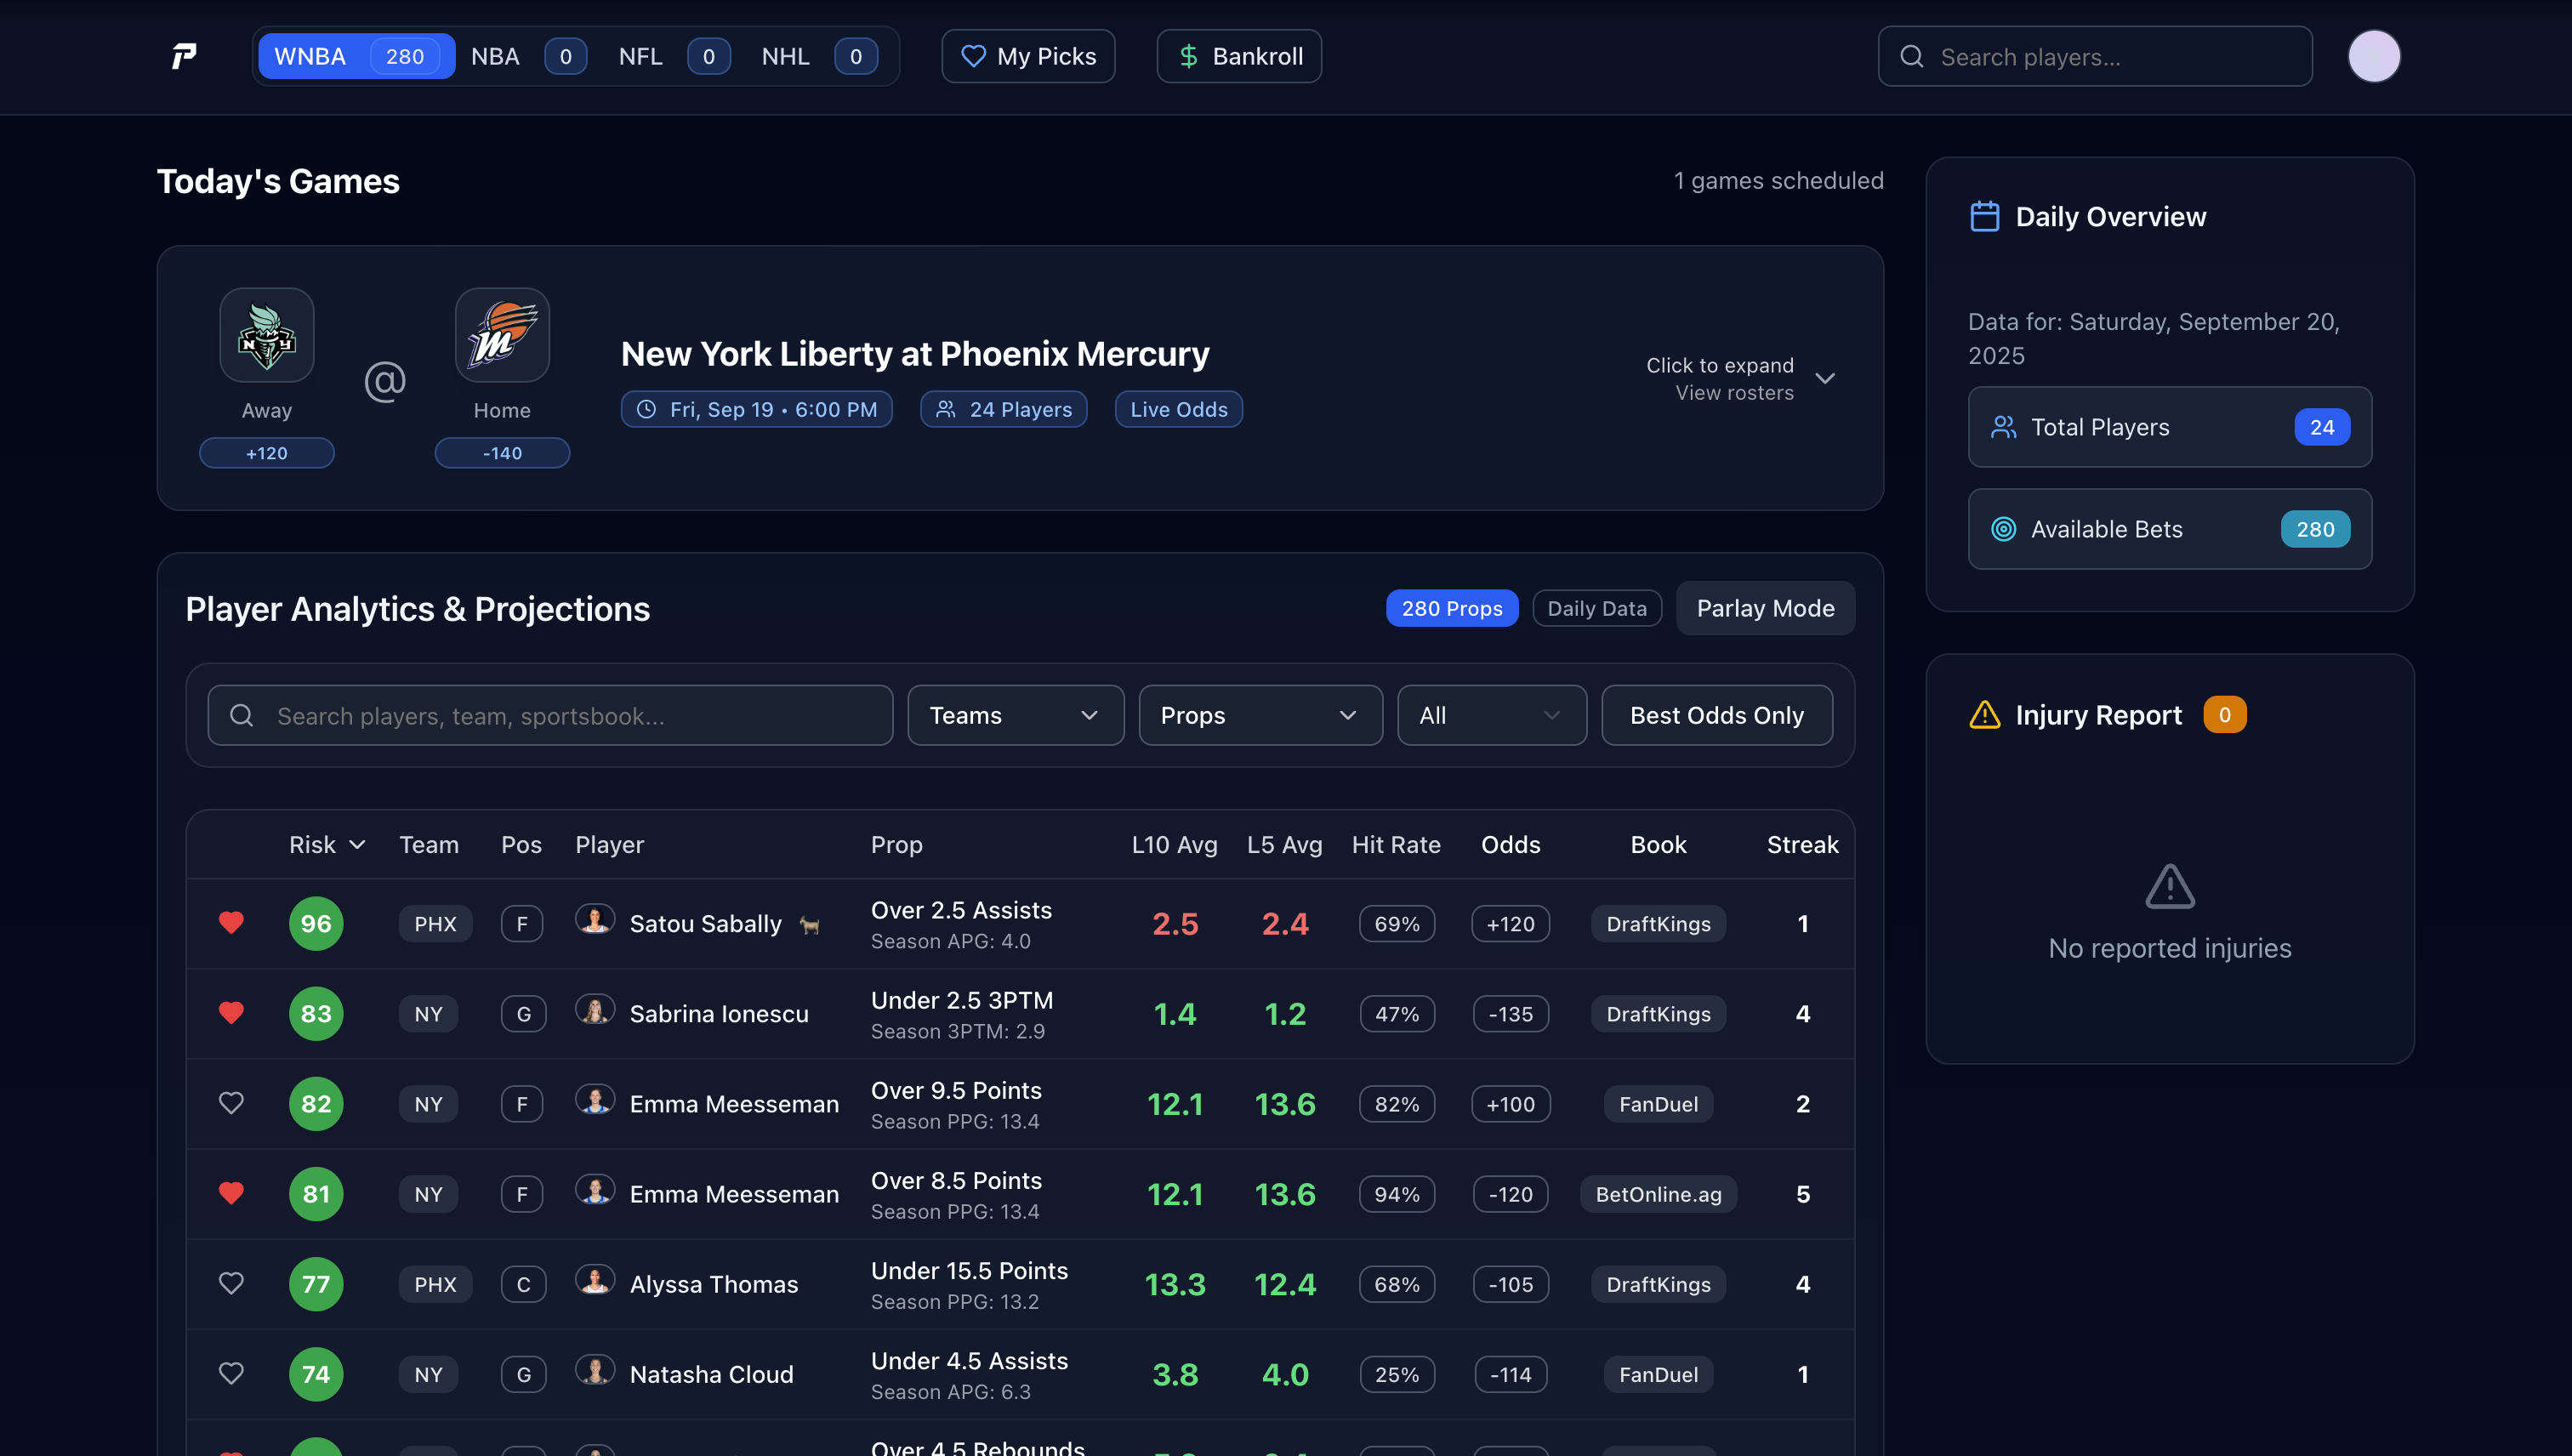Click the Phoenix Mercury team logo
This screenshot has height=1456, width=2572.
[x=502, y=336]
